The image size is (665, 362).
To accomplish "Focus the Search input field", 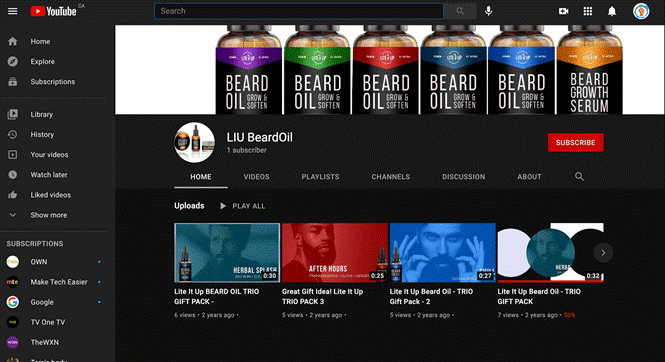I will coord(299,11).
